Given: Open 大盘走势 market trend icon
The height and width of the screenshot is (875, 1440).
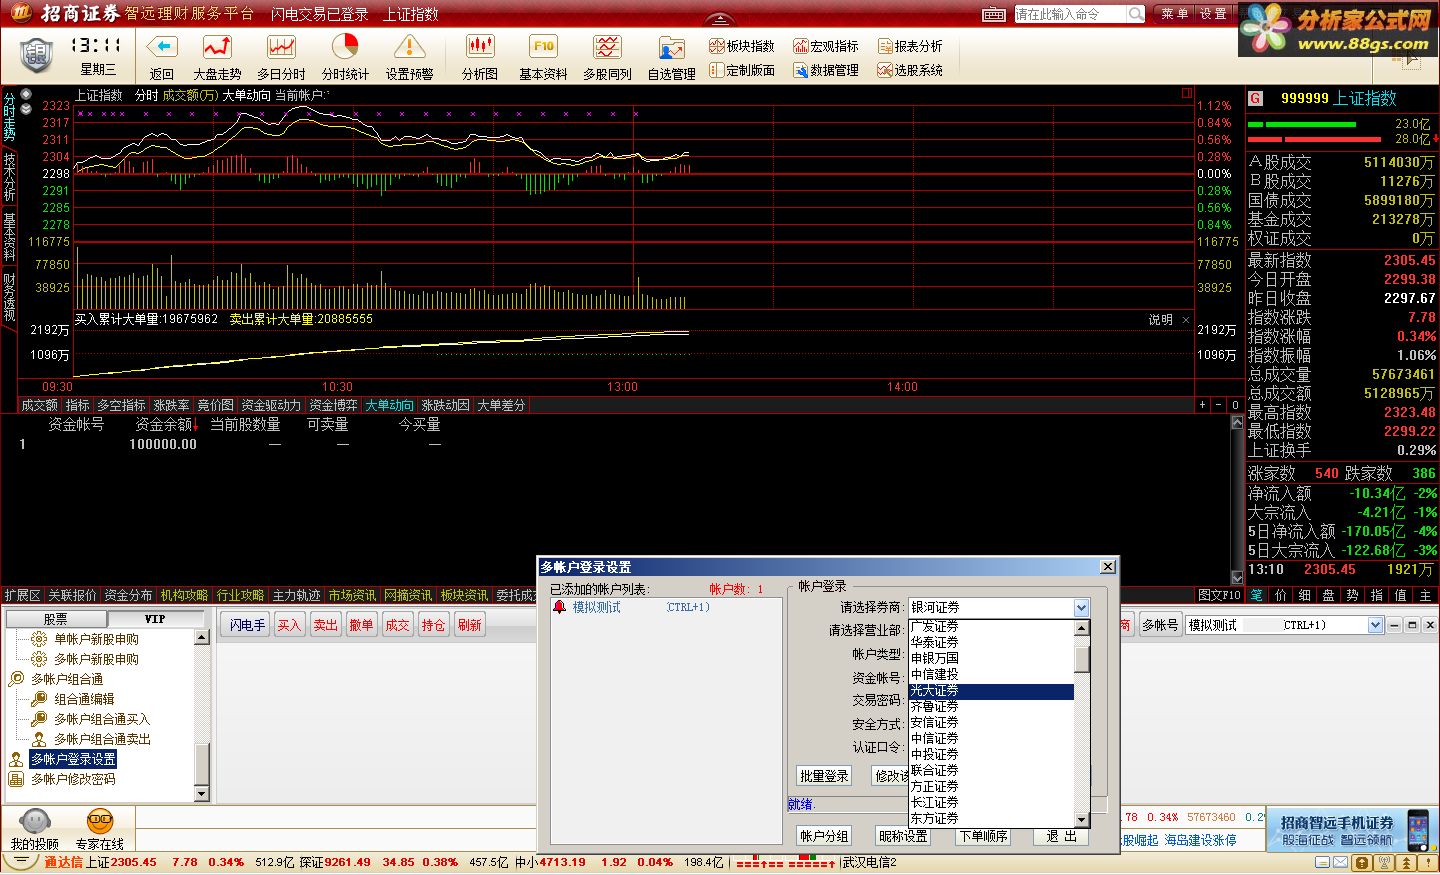Looking at the screenshot, I should pos(217,47).
